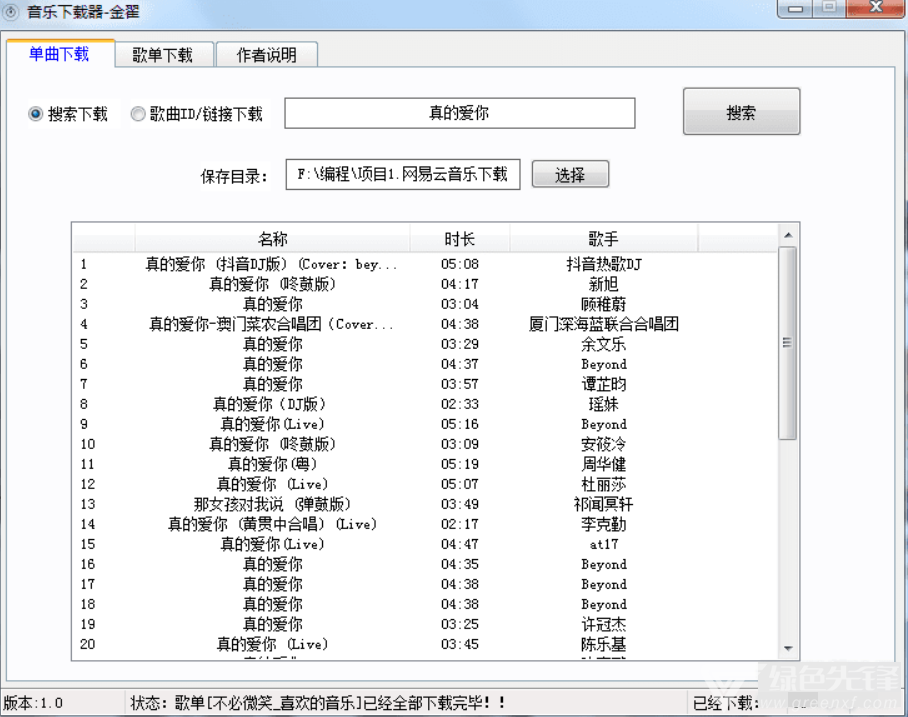Select row 2 song by 新旭
This screenshot has width=908, height=717.
(426, 284)
